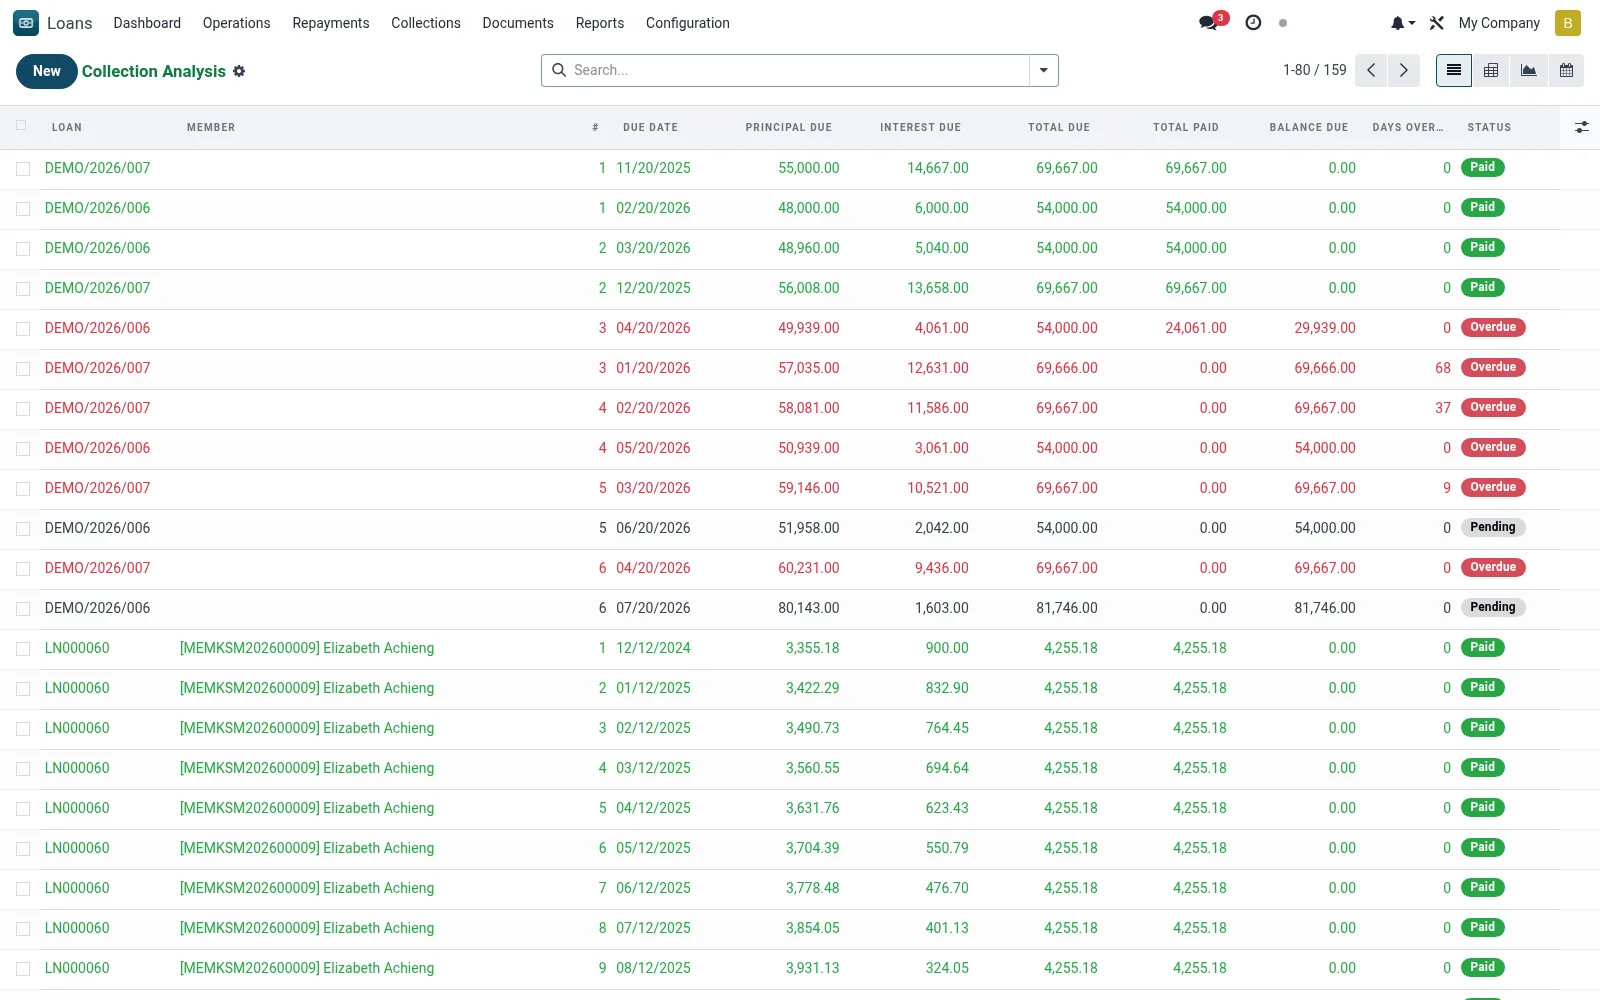Open the clock activities icon
This screenshot has height=1000, width=1600.
pos(1253,22)
